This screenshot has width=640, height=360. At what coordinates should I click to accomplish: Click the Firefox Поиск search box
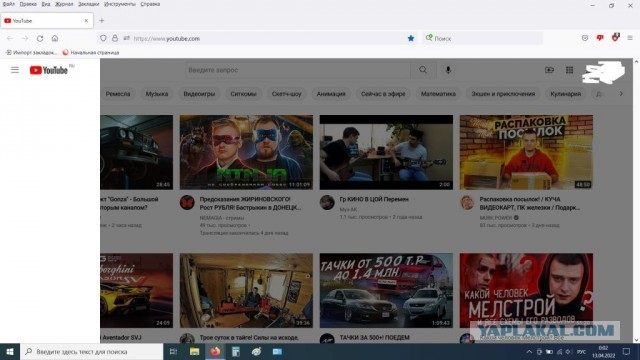click(483, 38)
